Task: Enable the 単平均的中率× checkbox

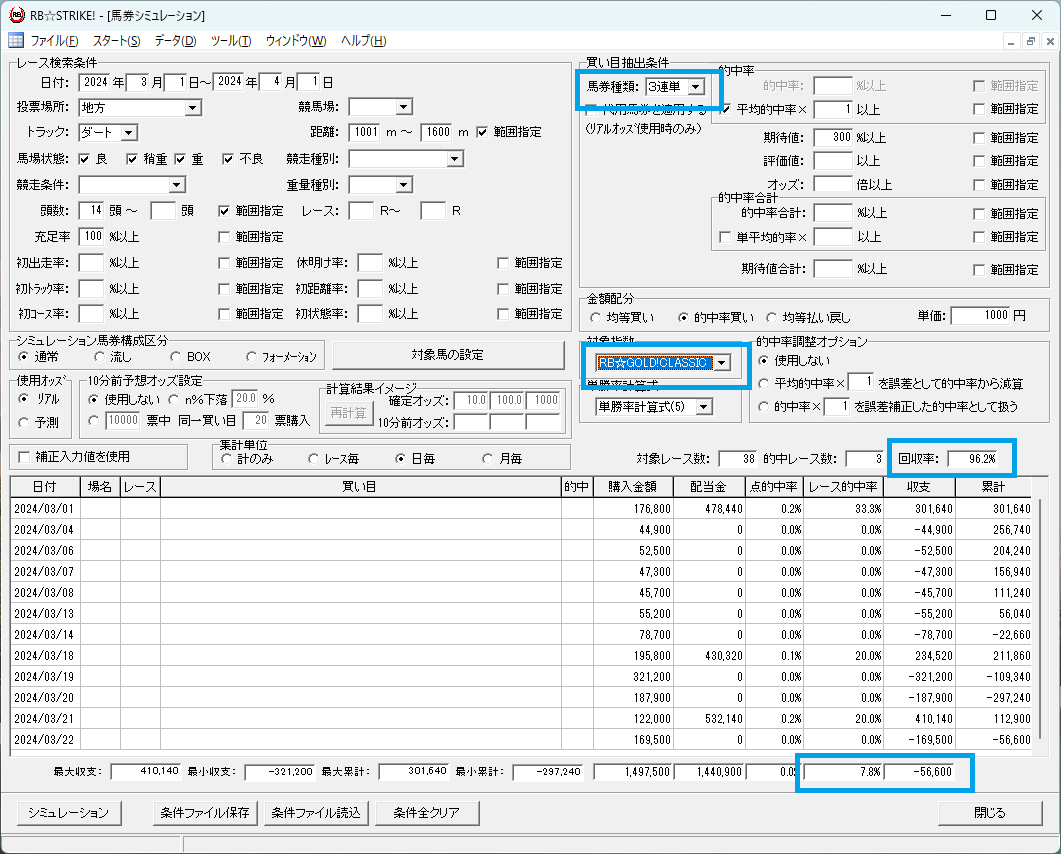Action: pos(725,238)
